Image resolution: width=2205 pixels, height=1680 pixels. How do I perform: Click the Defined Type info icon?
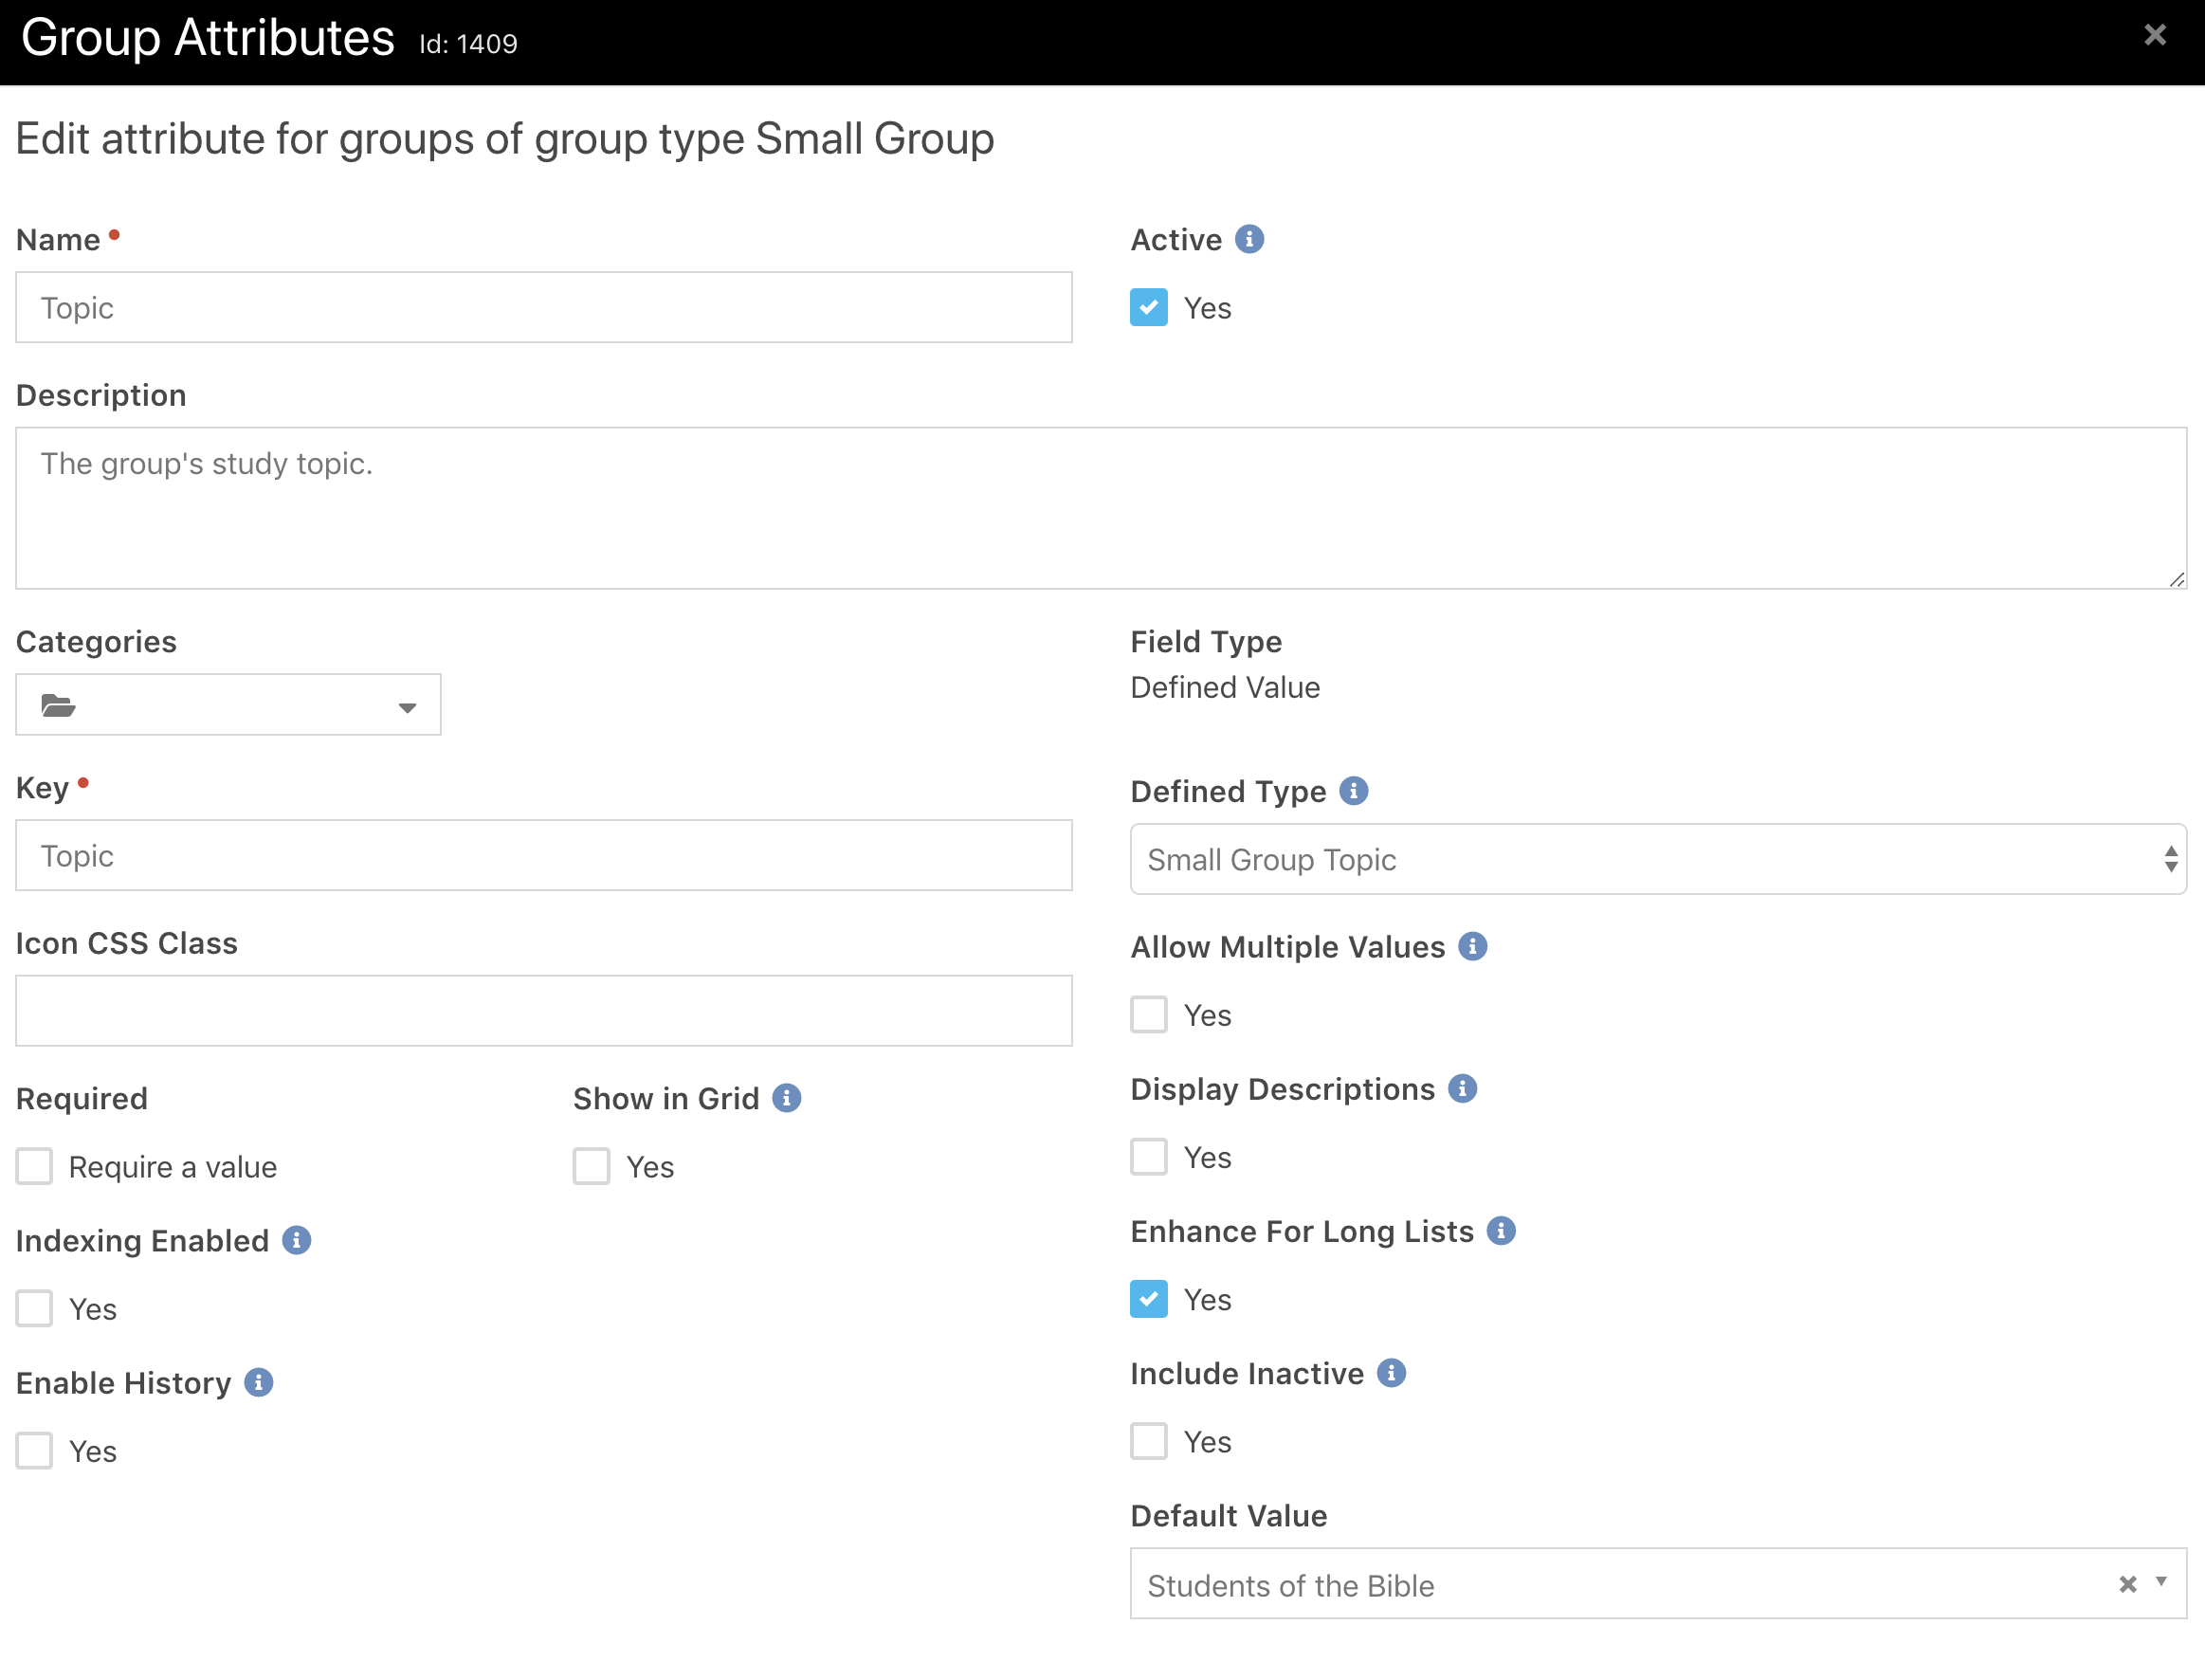tap(1355, 791)
